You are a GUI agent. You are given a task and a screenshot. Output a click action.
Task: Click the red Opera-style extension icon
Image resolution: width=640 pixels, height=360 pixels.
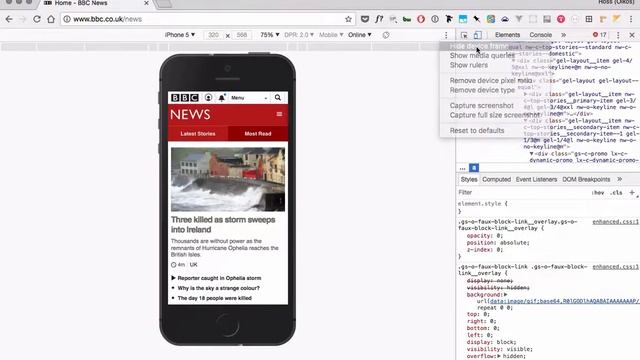[x=421, y=19]
